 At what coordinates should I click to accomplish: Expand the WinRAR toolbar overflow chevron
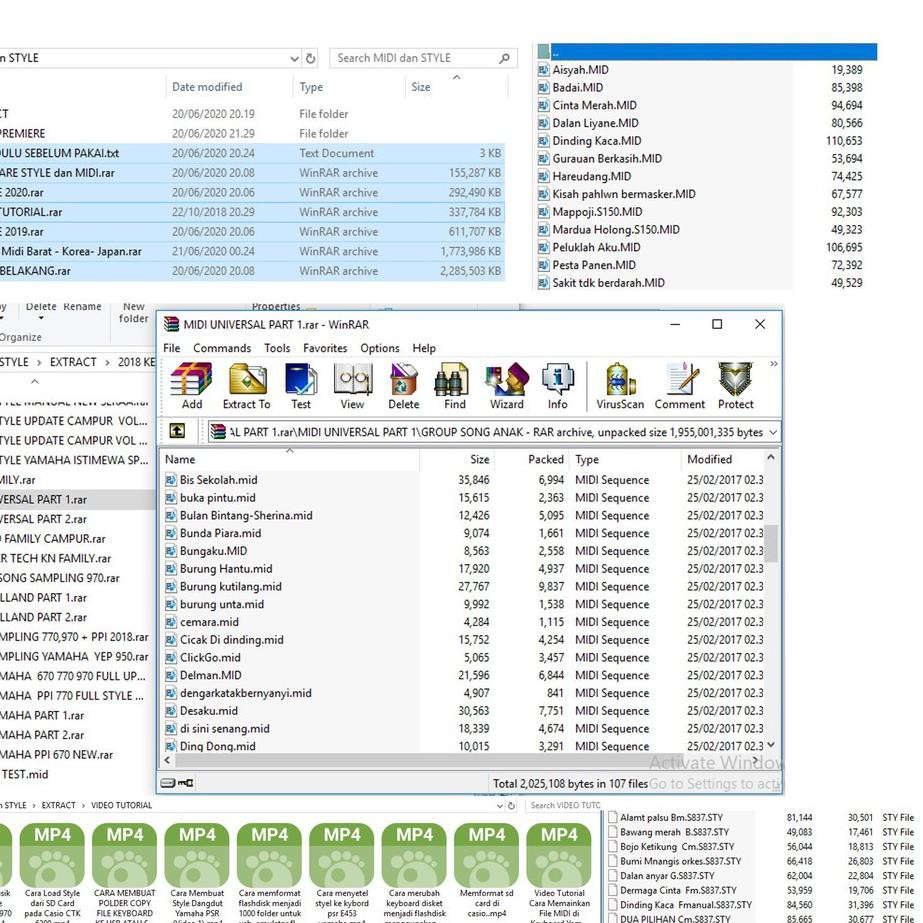(773, 365)
